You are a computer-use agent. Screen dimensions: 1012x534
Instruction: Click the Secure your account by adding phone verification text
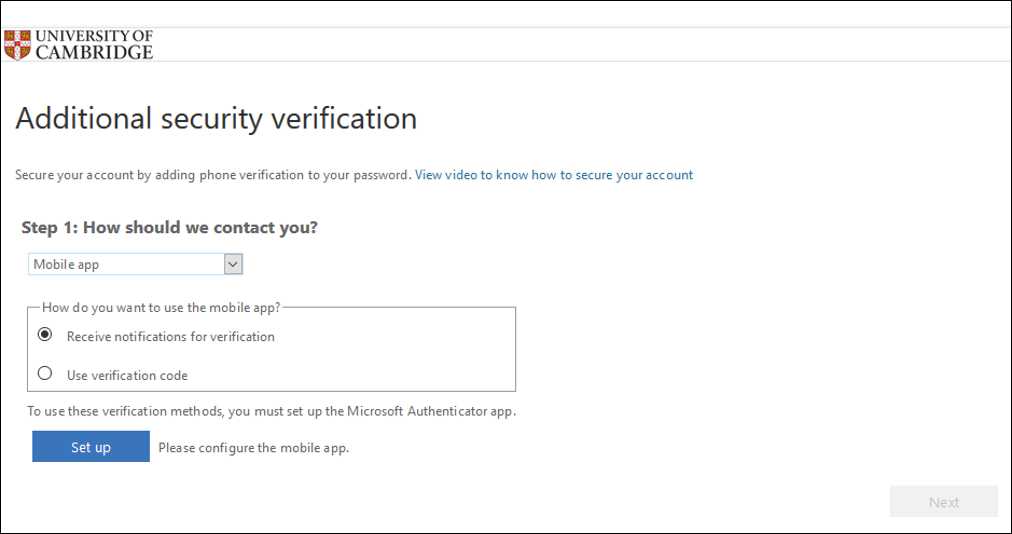[213, 175]
